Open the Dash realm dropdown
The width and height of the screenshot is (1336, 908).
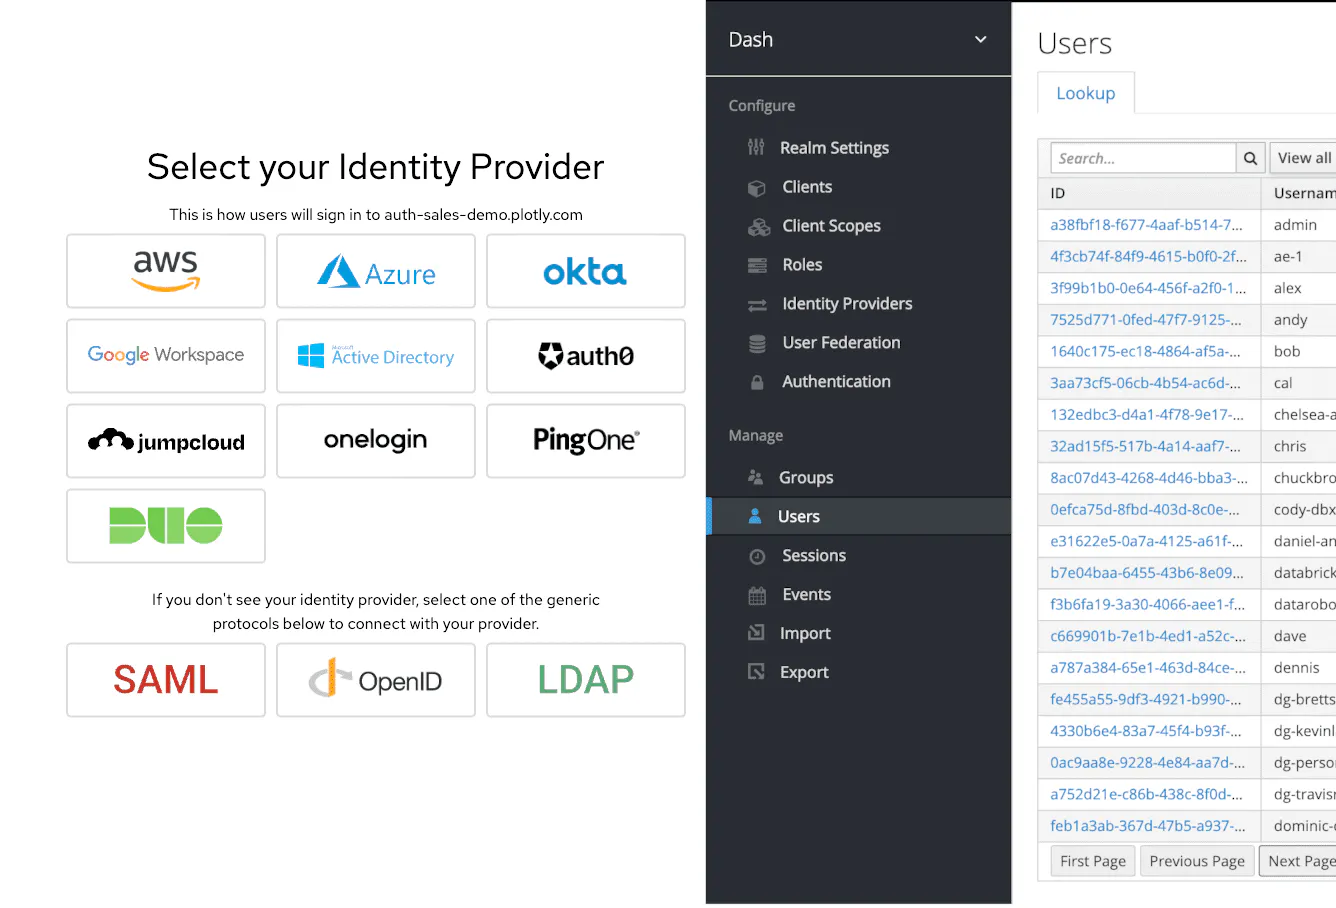(858, 39)
